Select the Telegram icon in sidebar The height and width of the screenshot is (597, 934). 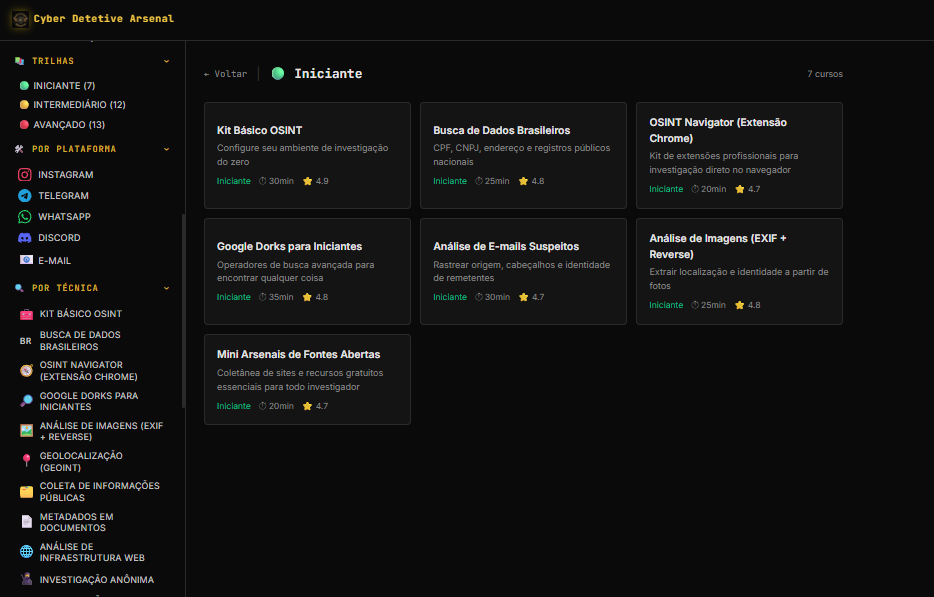24,195
